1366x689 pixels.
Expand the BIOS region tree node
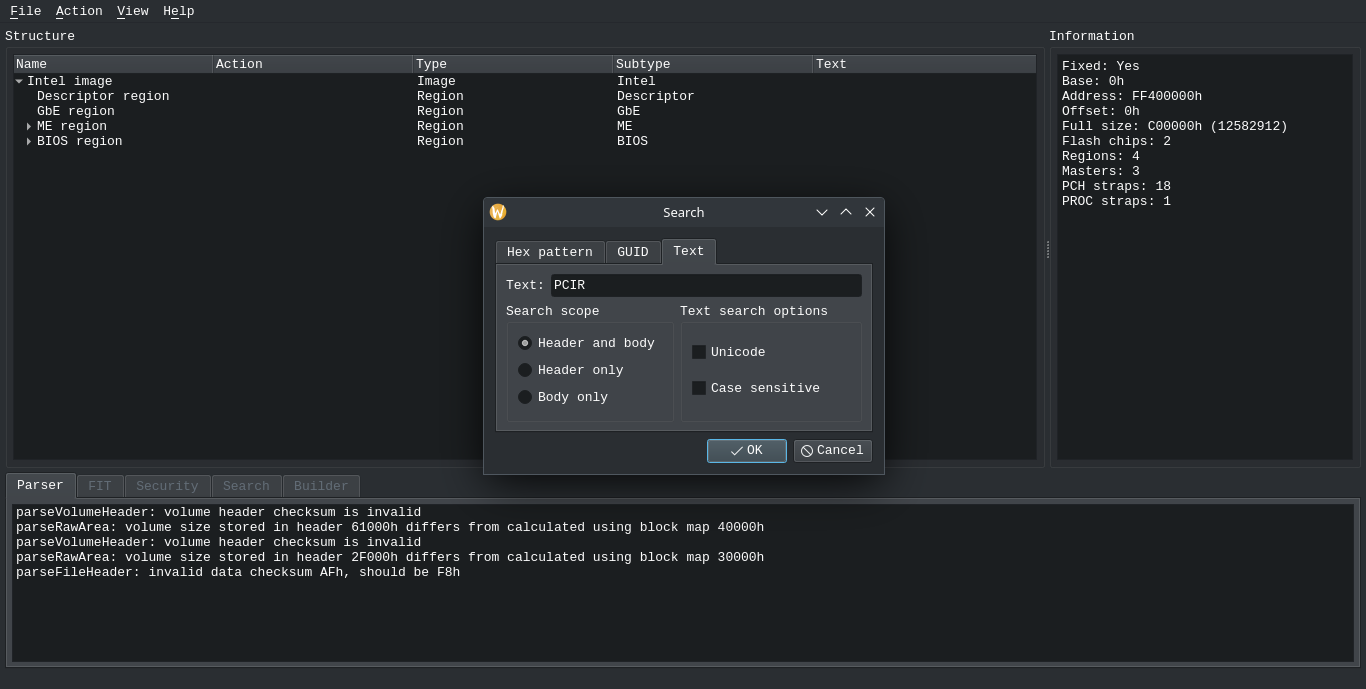coord(29,142)
